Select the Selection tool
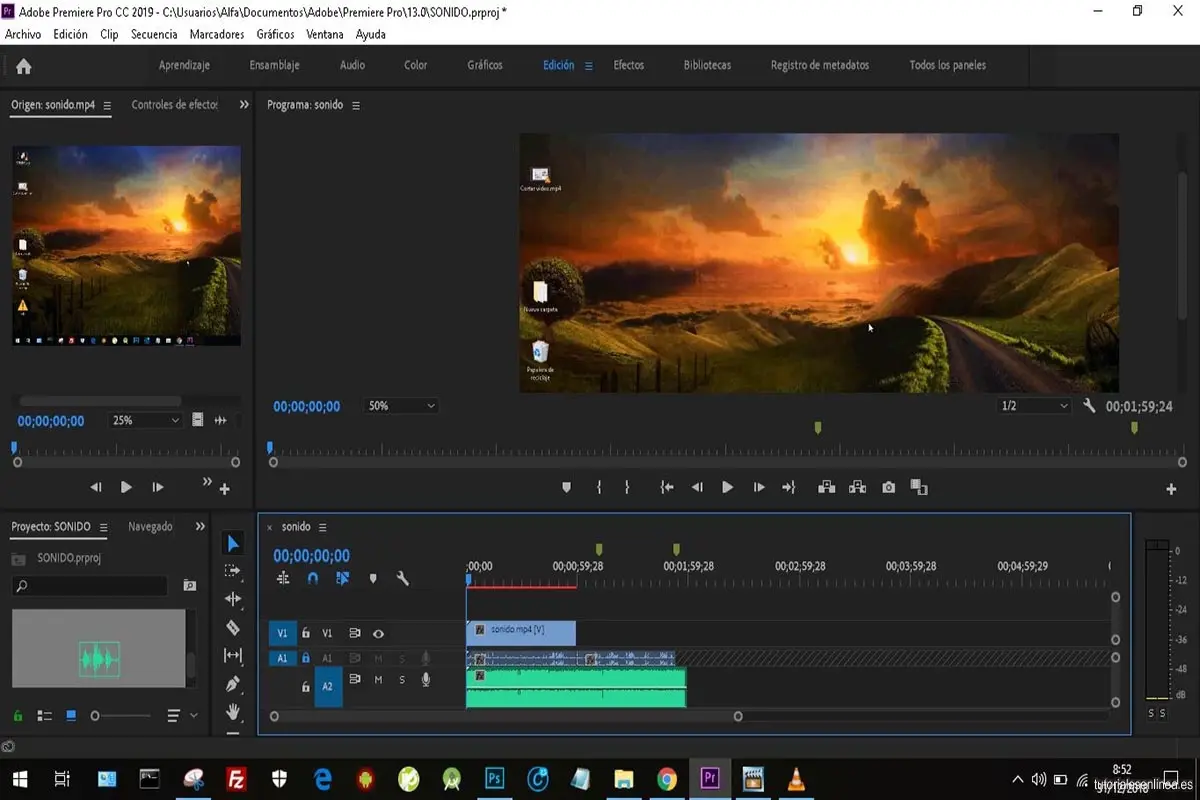The height and width of the screenshot is (800, 1200). tap(232, 542)
